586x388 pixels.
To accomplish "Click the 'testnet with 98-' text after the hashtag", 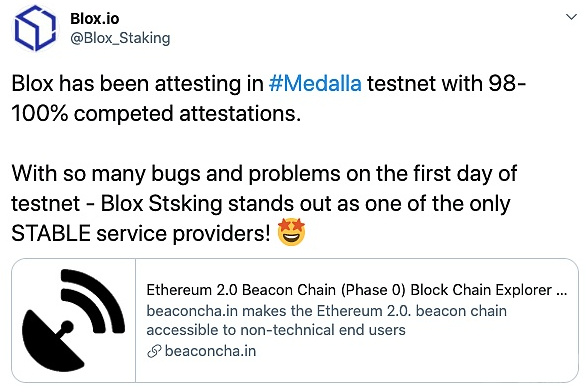I will tap(447, 83).
